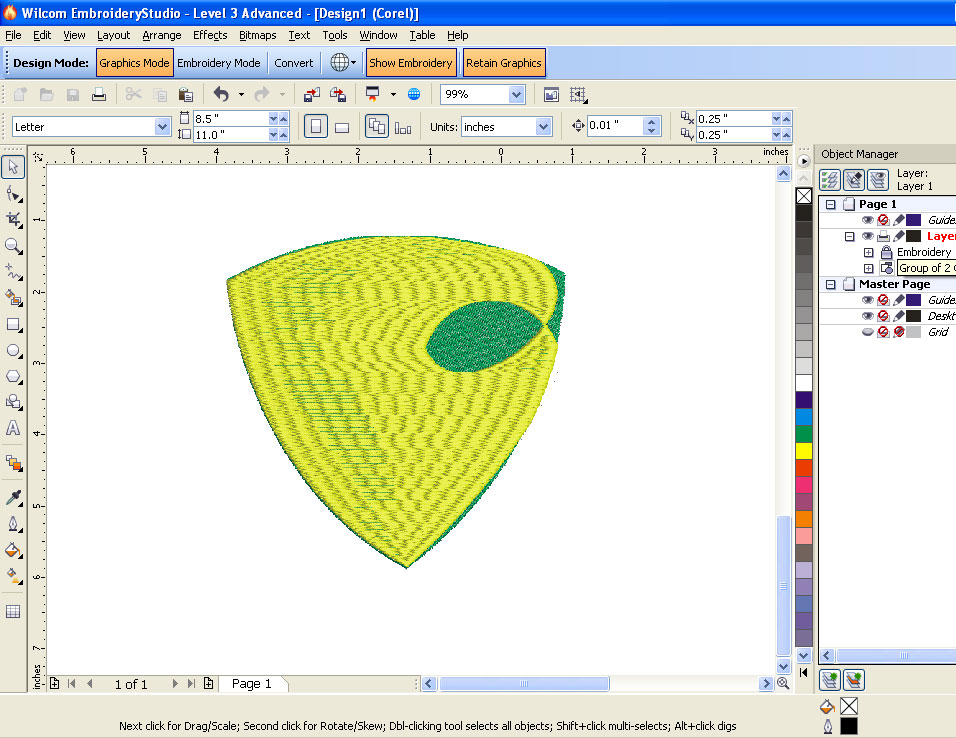
Task: Toggle visibility eye of Page 1 Guides
Action: (868, 220)
